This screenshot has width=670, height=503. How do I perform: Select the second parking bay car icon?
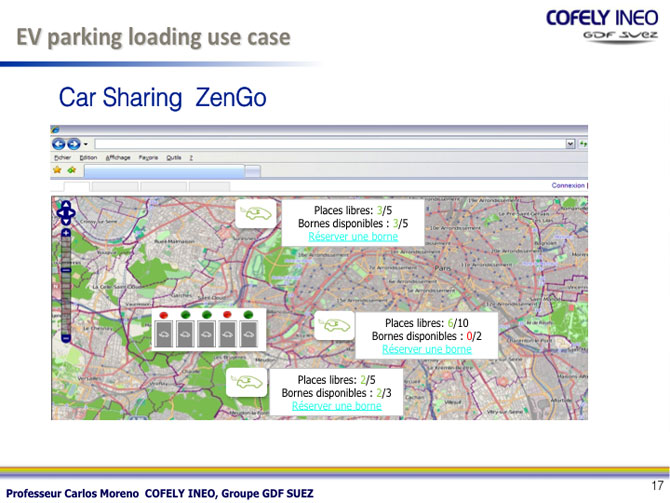pos(185,334)
